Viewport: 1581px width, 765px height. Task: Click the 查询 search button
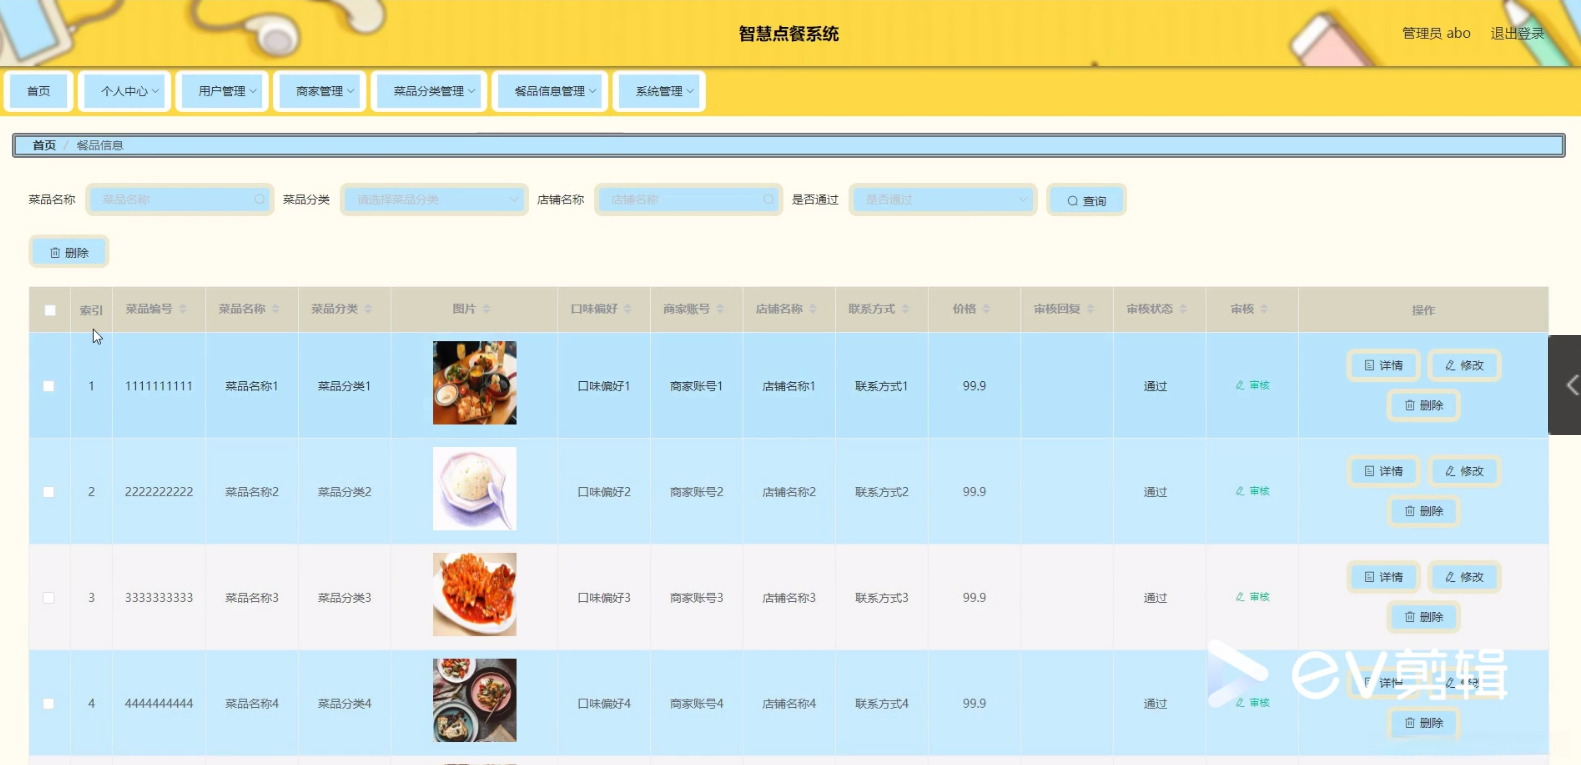point(1086,200)
